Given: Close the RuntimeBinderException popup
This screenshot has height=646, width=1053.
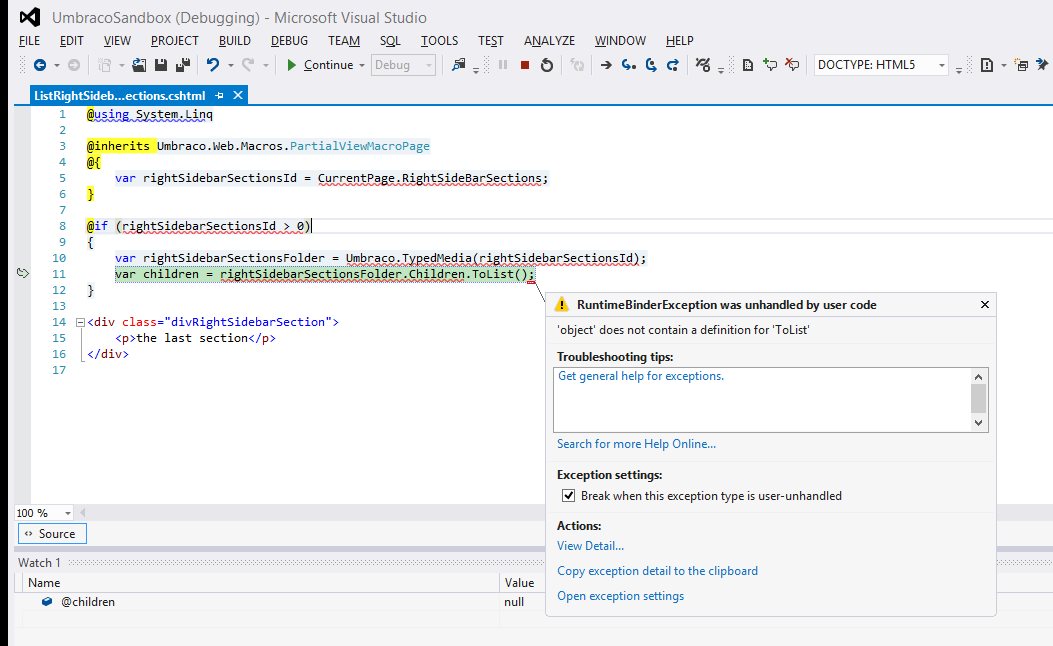Looking at the screenshot, I should [985, 305].
